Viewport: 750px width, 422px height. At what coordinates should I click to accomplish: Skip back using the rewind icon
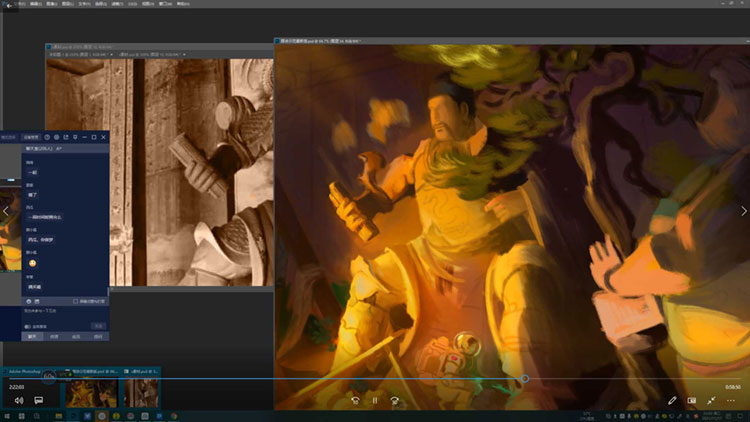click(x=354, y=400)
